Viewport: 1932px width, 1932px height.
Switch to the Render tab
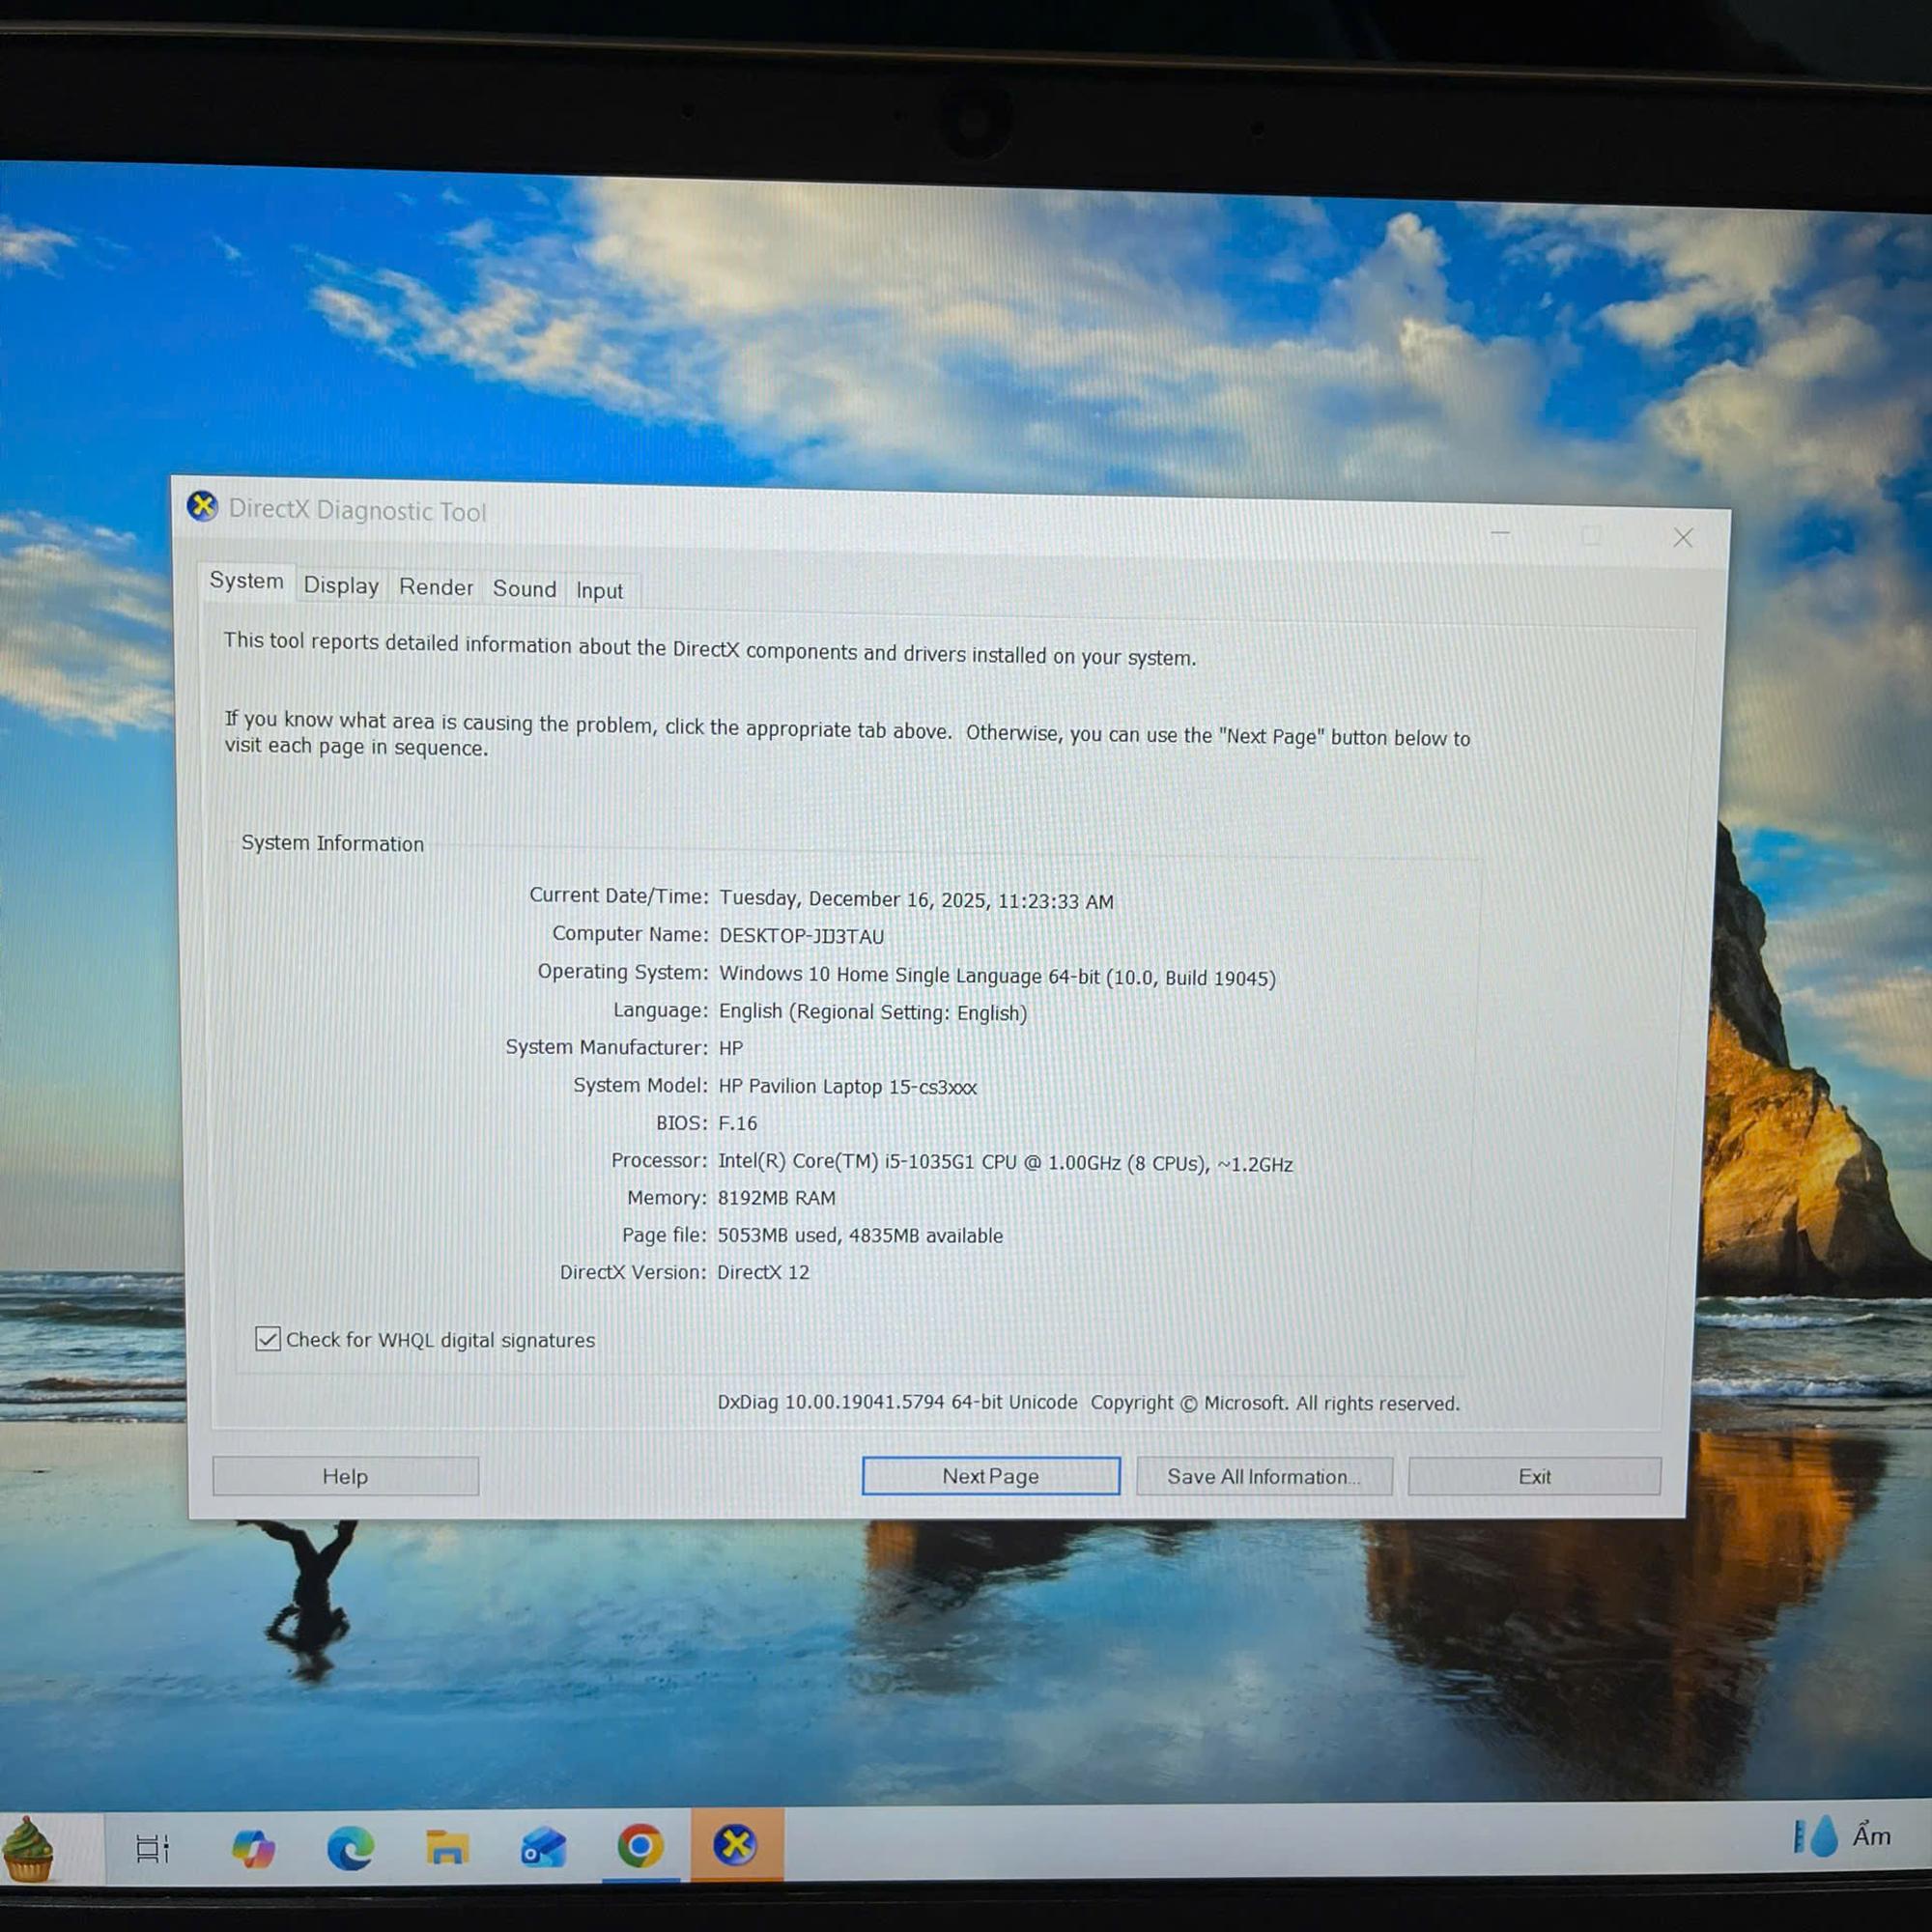coord(436,587)
